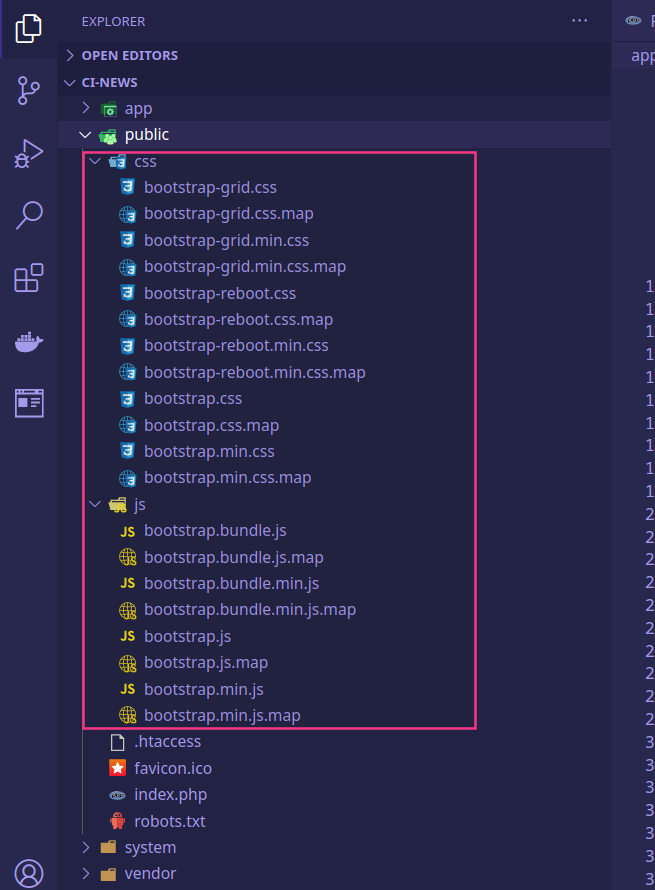655x890 pixels.
Task: Click the PHP icon beside index.php
Action: 117,795
